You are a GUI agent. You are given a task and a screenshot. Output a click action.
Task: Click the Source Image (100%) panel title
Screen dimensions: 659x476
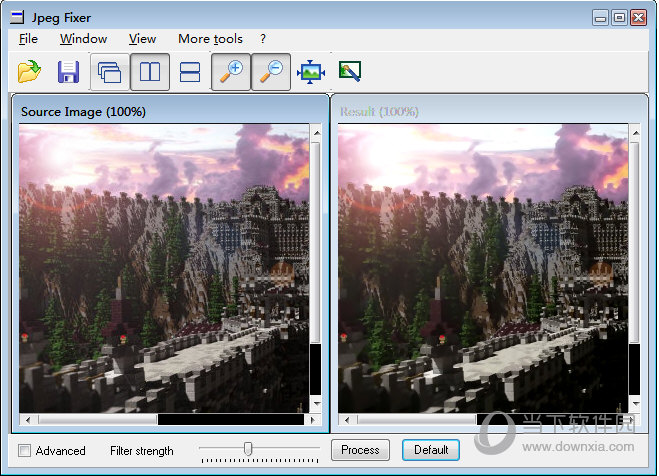tap(83, 112)
